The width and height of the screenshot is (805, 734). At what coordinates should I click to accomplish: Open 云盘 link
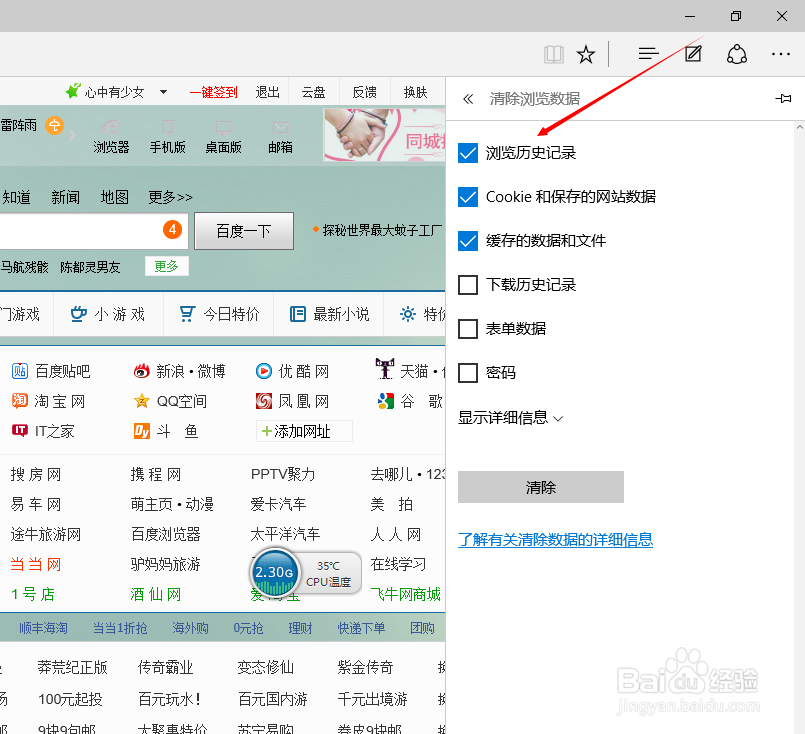(313, 92)
